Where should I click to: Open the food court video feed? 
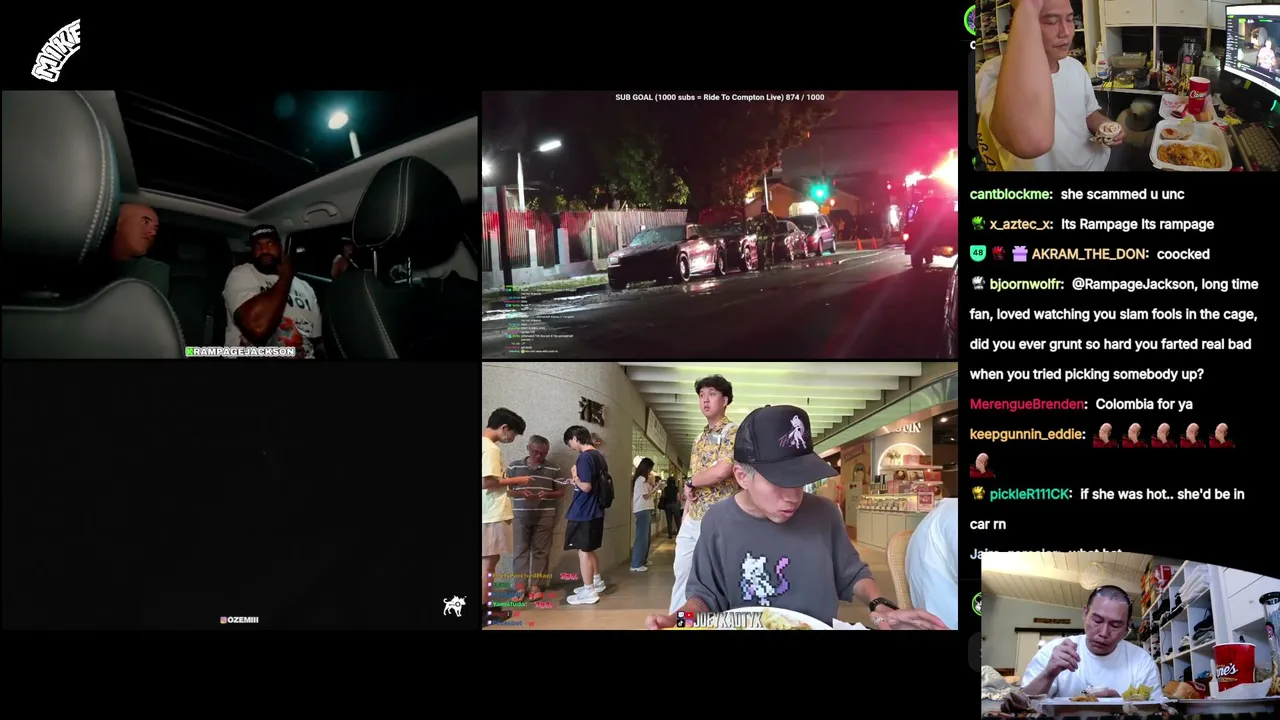[x=720, y=496]
